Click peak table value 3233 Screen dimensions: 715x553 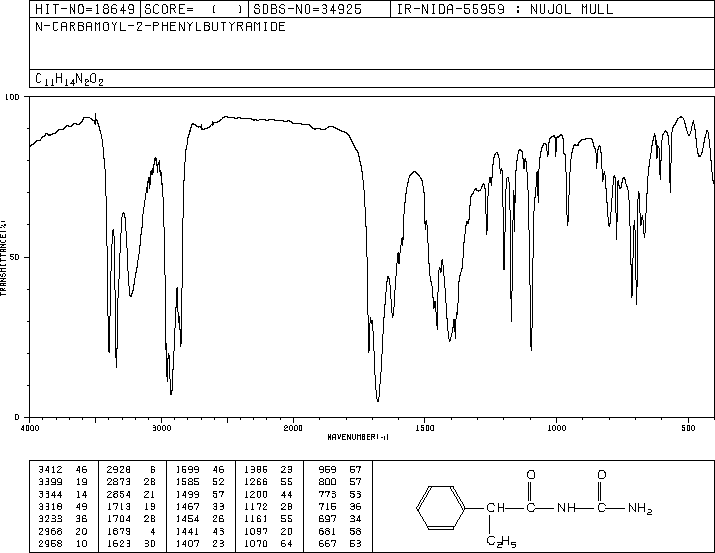(x=50, y=519)
